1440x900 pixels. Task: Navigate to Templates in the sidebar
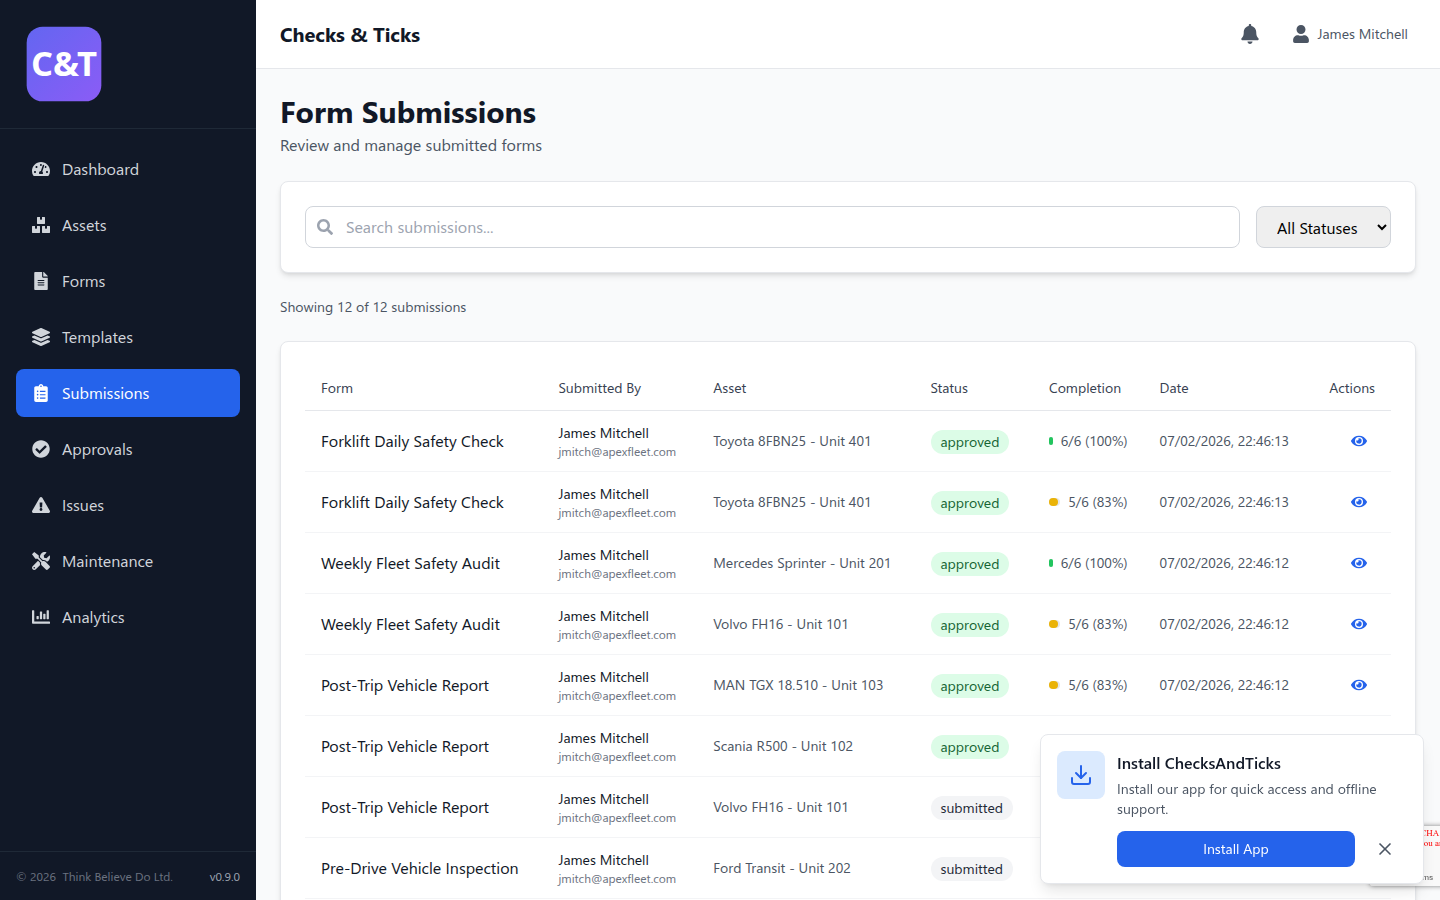click(x=97, y=337)
